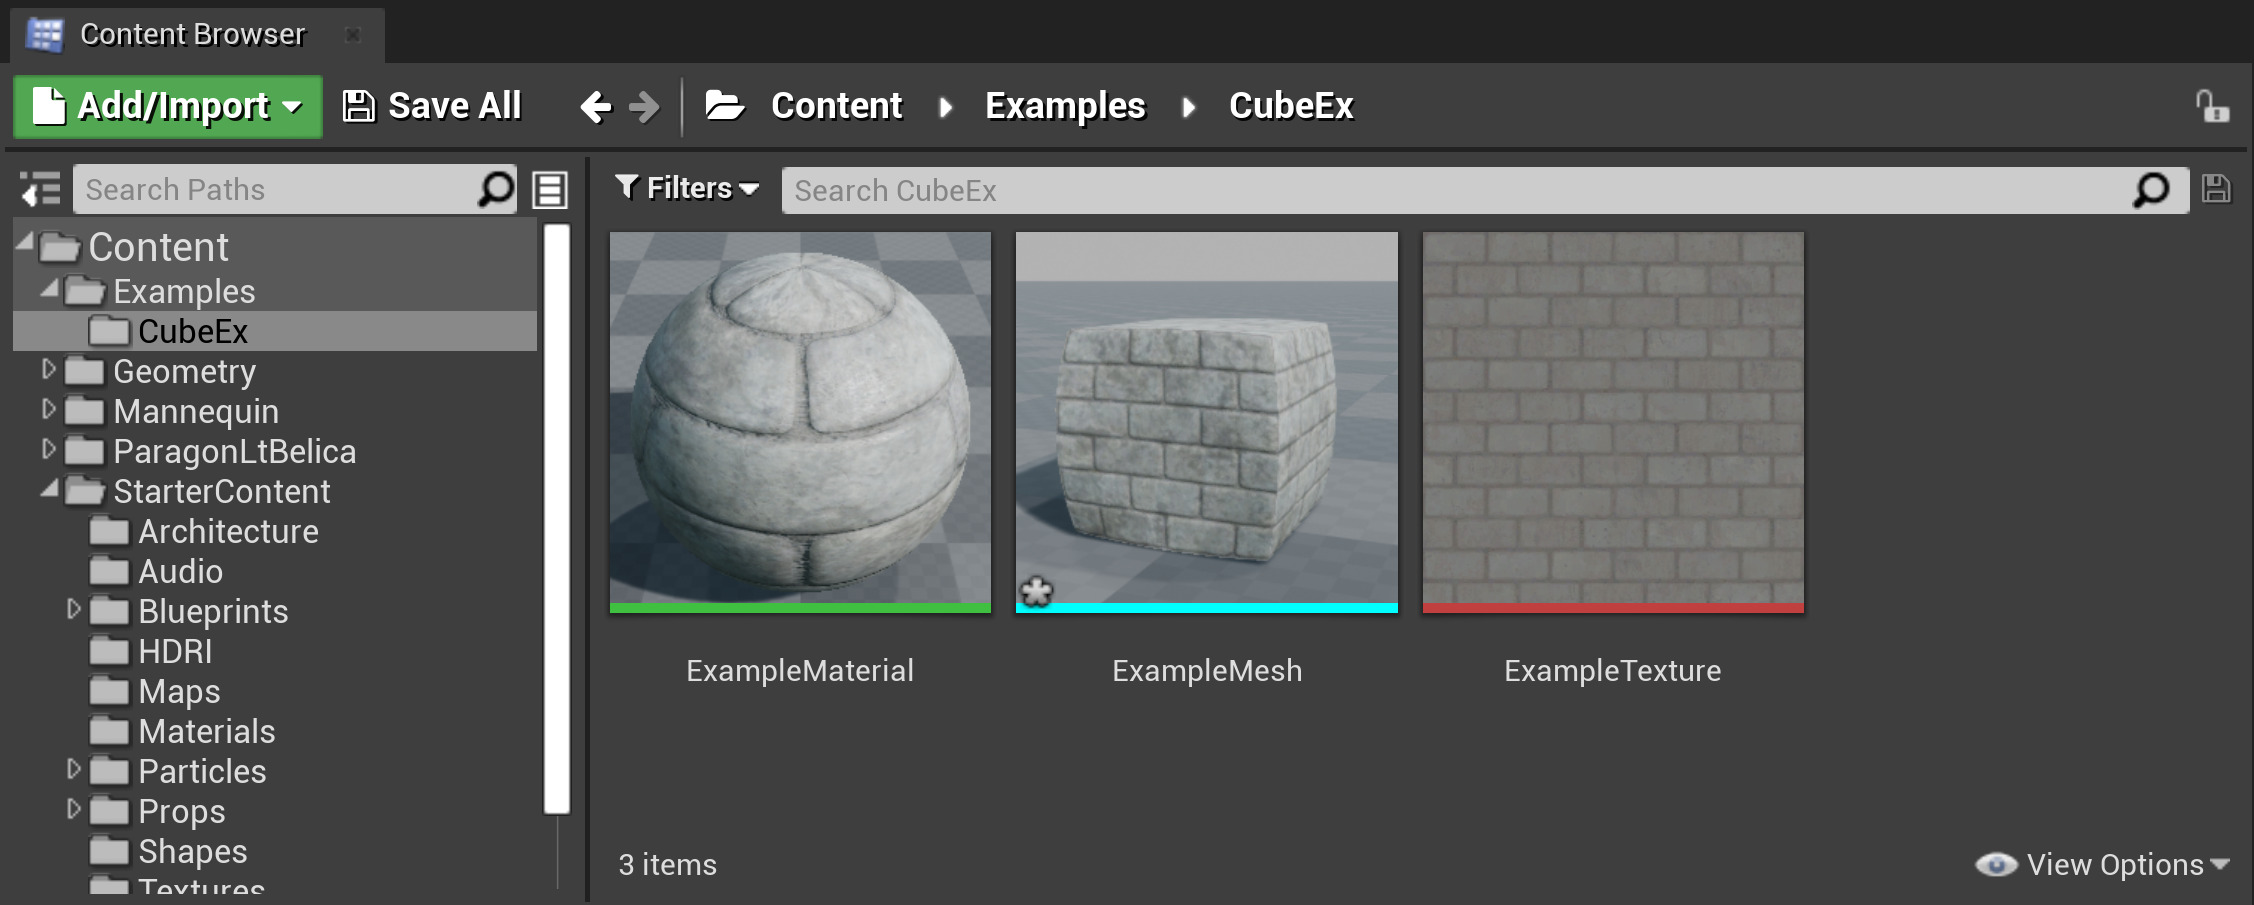2254x905 pixels.
Task: Click the ExampleMesh name label
Action: [1207, 670]
